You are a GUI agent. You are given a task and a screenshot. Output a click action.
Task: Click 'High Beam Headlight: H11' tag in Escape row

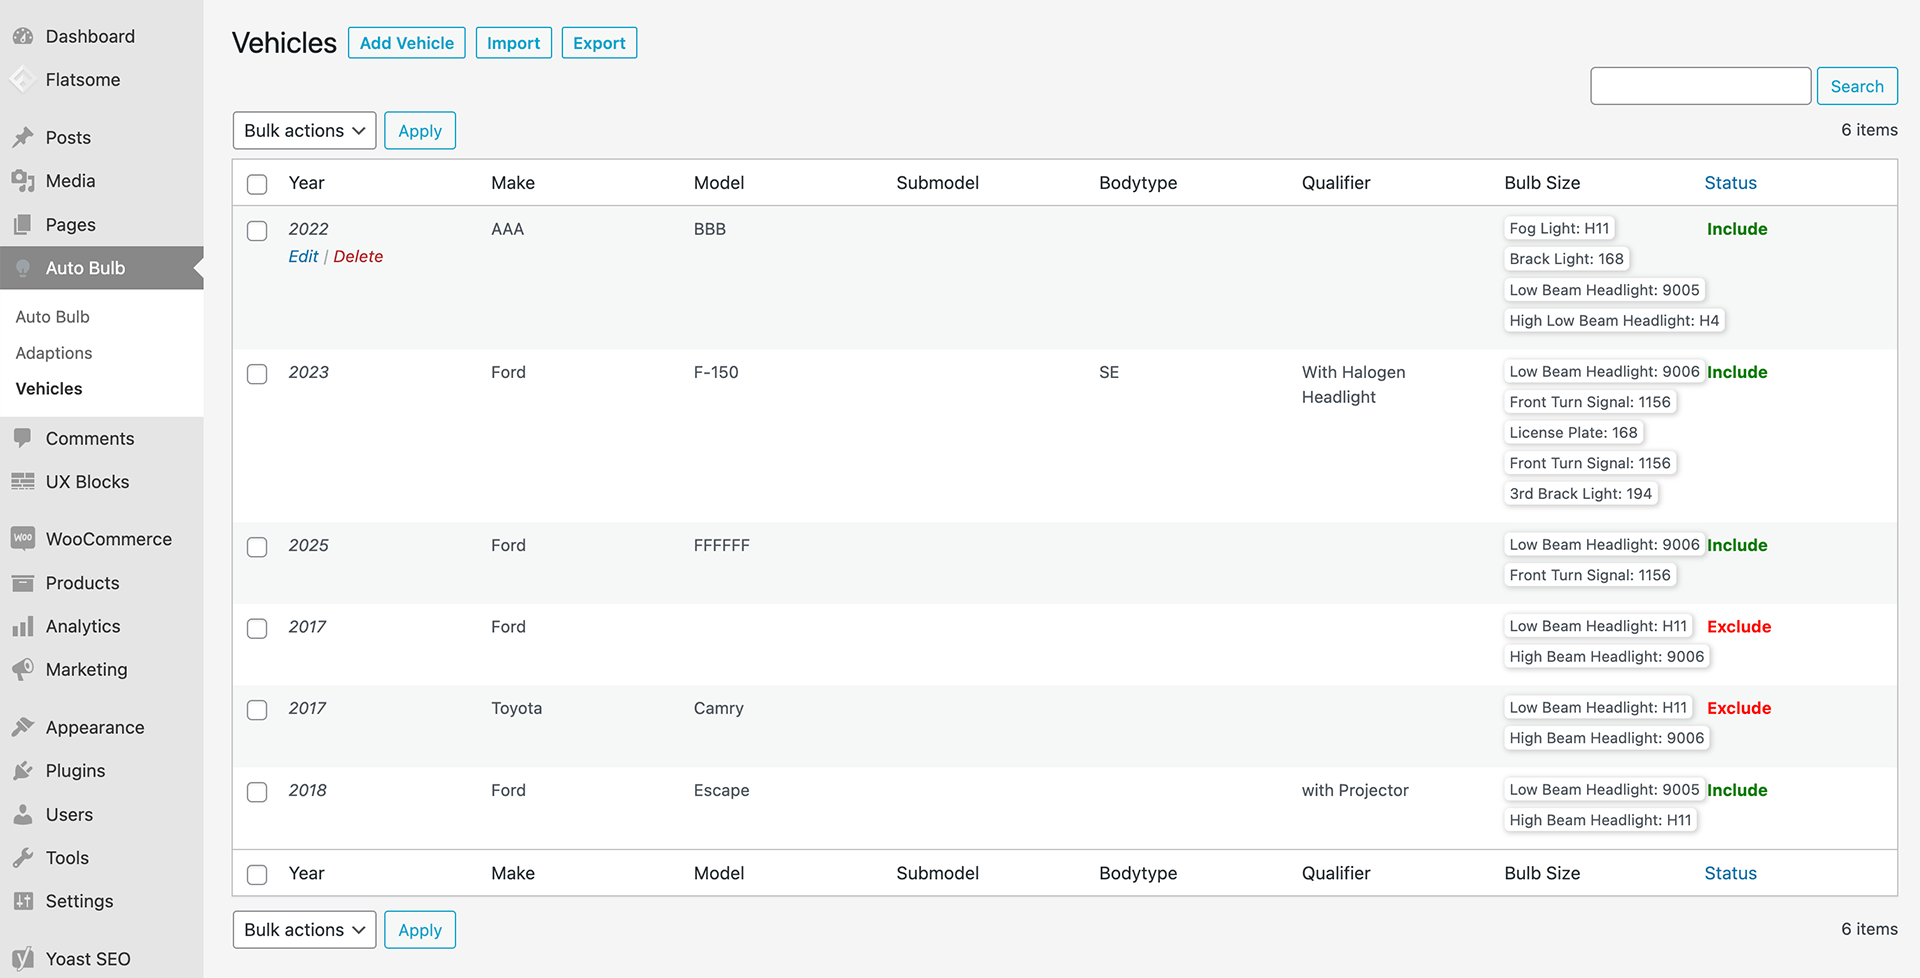[1600, 820]
